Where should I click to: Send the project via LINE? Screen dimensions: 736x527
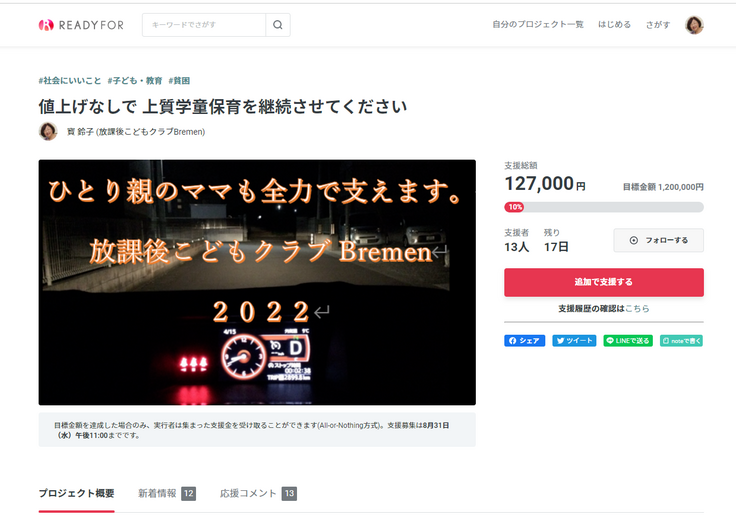pos(628,341)
